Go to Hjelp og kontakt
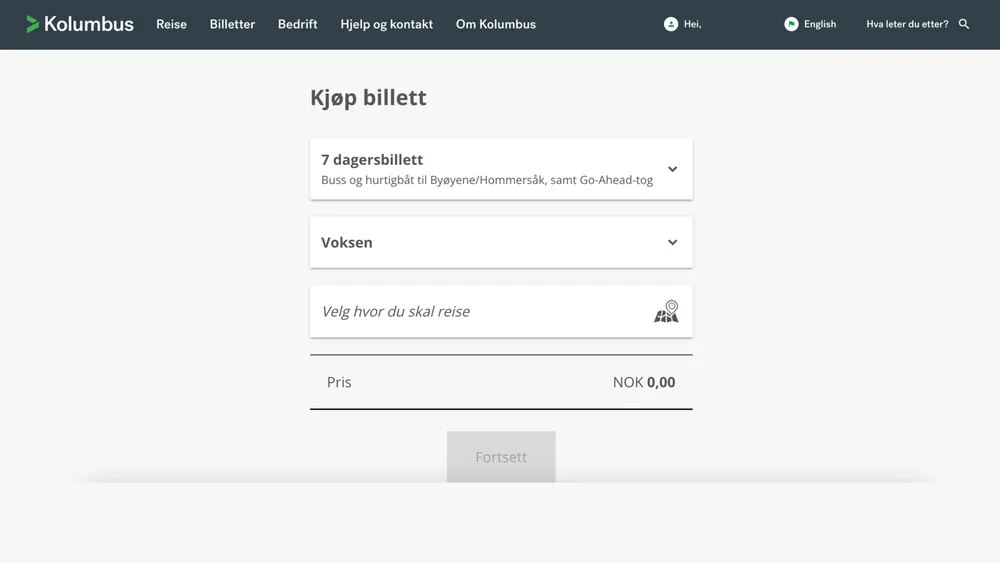The width and height of the screenshot is (1000, 563). pos(386,24)
